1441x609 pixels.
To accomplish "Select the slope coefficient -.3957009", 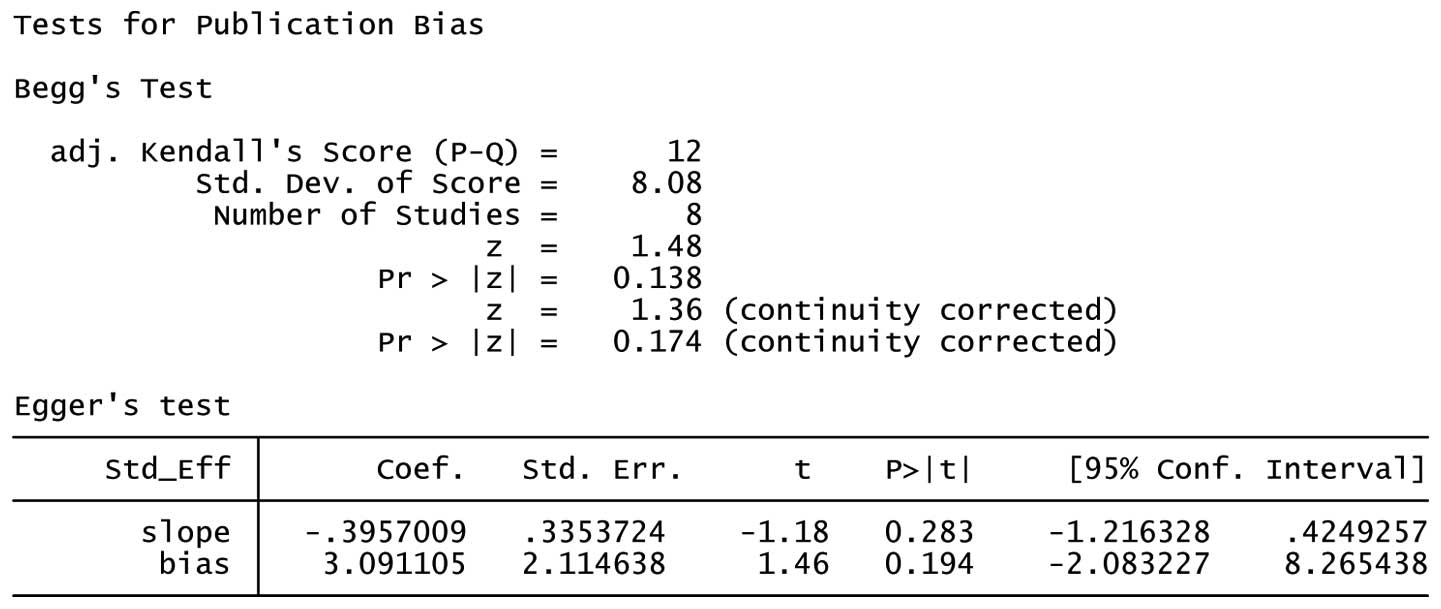I will [384, 532].
